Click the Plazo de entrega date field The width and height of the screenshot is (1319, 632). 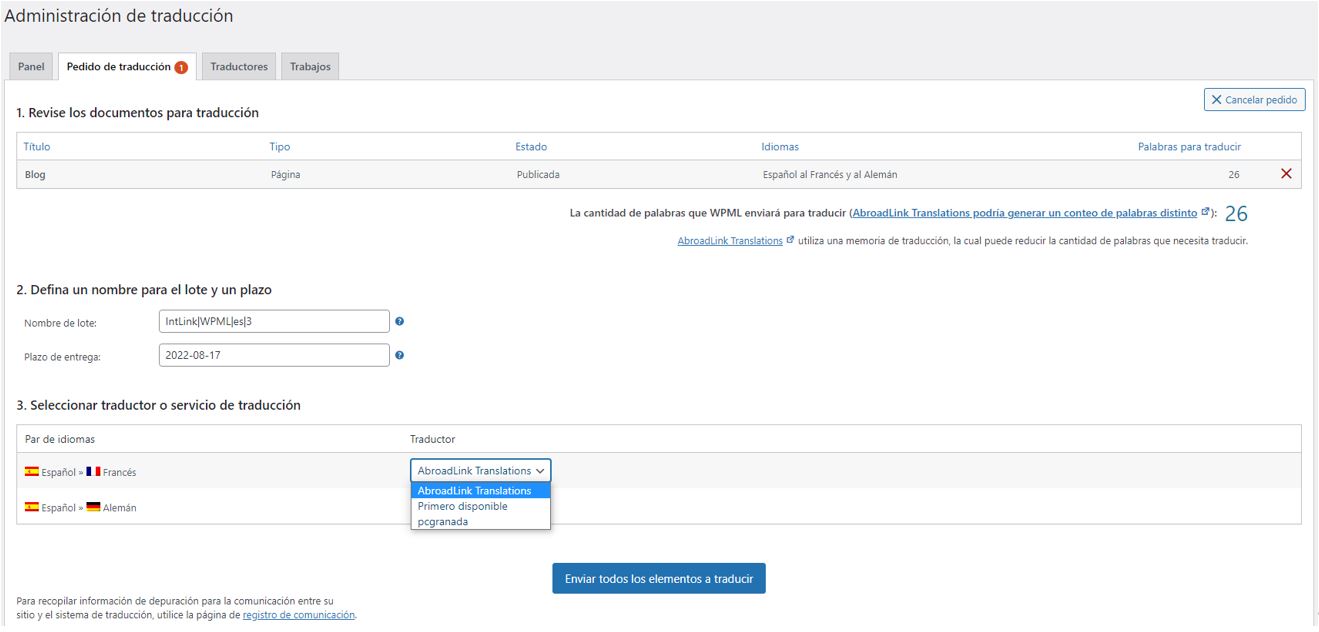pyautogui.click(x=273, y=355)
